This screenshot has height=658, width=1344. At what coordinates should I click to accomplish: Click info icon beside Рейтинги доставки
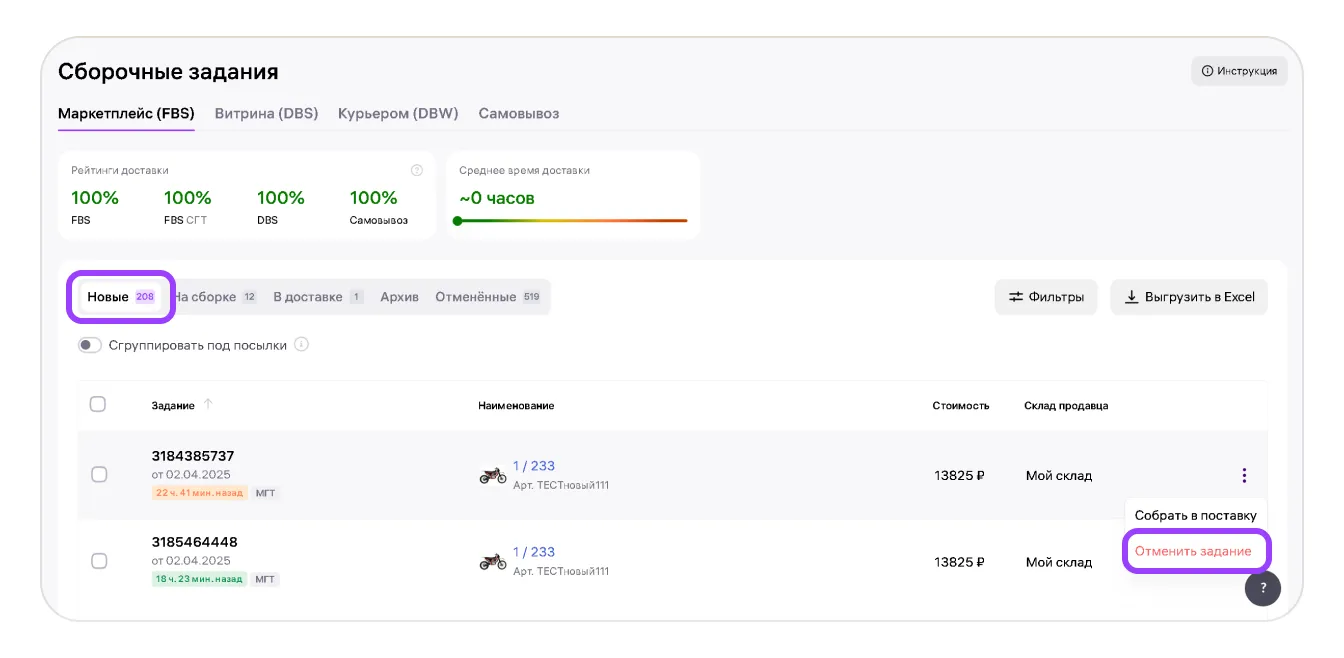[417, 171]
